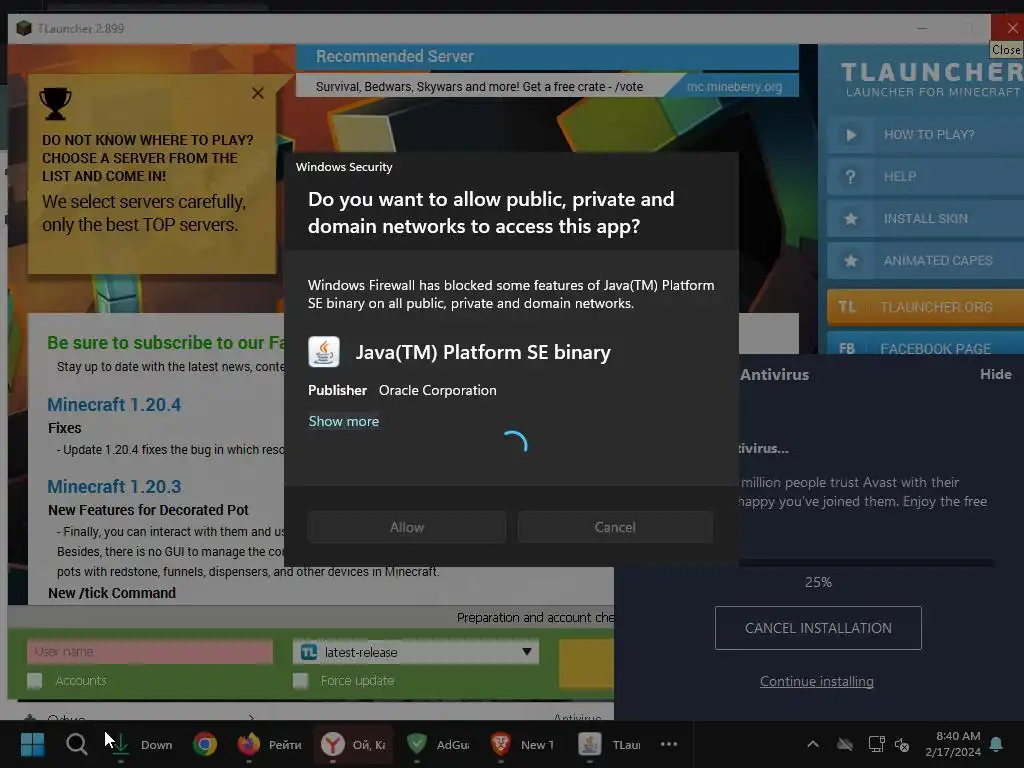Click the 'Preparation and account' status text
The height and width of the screenshot is (768, 1024).
535,617
